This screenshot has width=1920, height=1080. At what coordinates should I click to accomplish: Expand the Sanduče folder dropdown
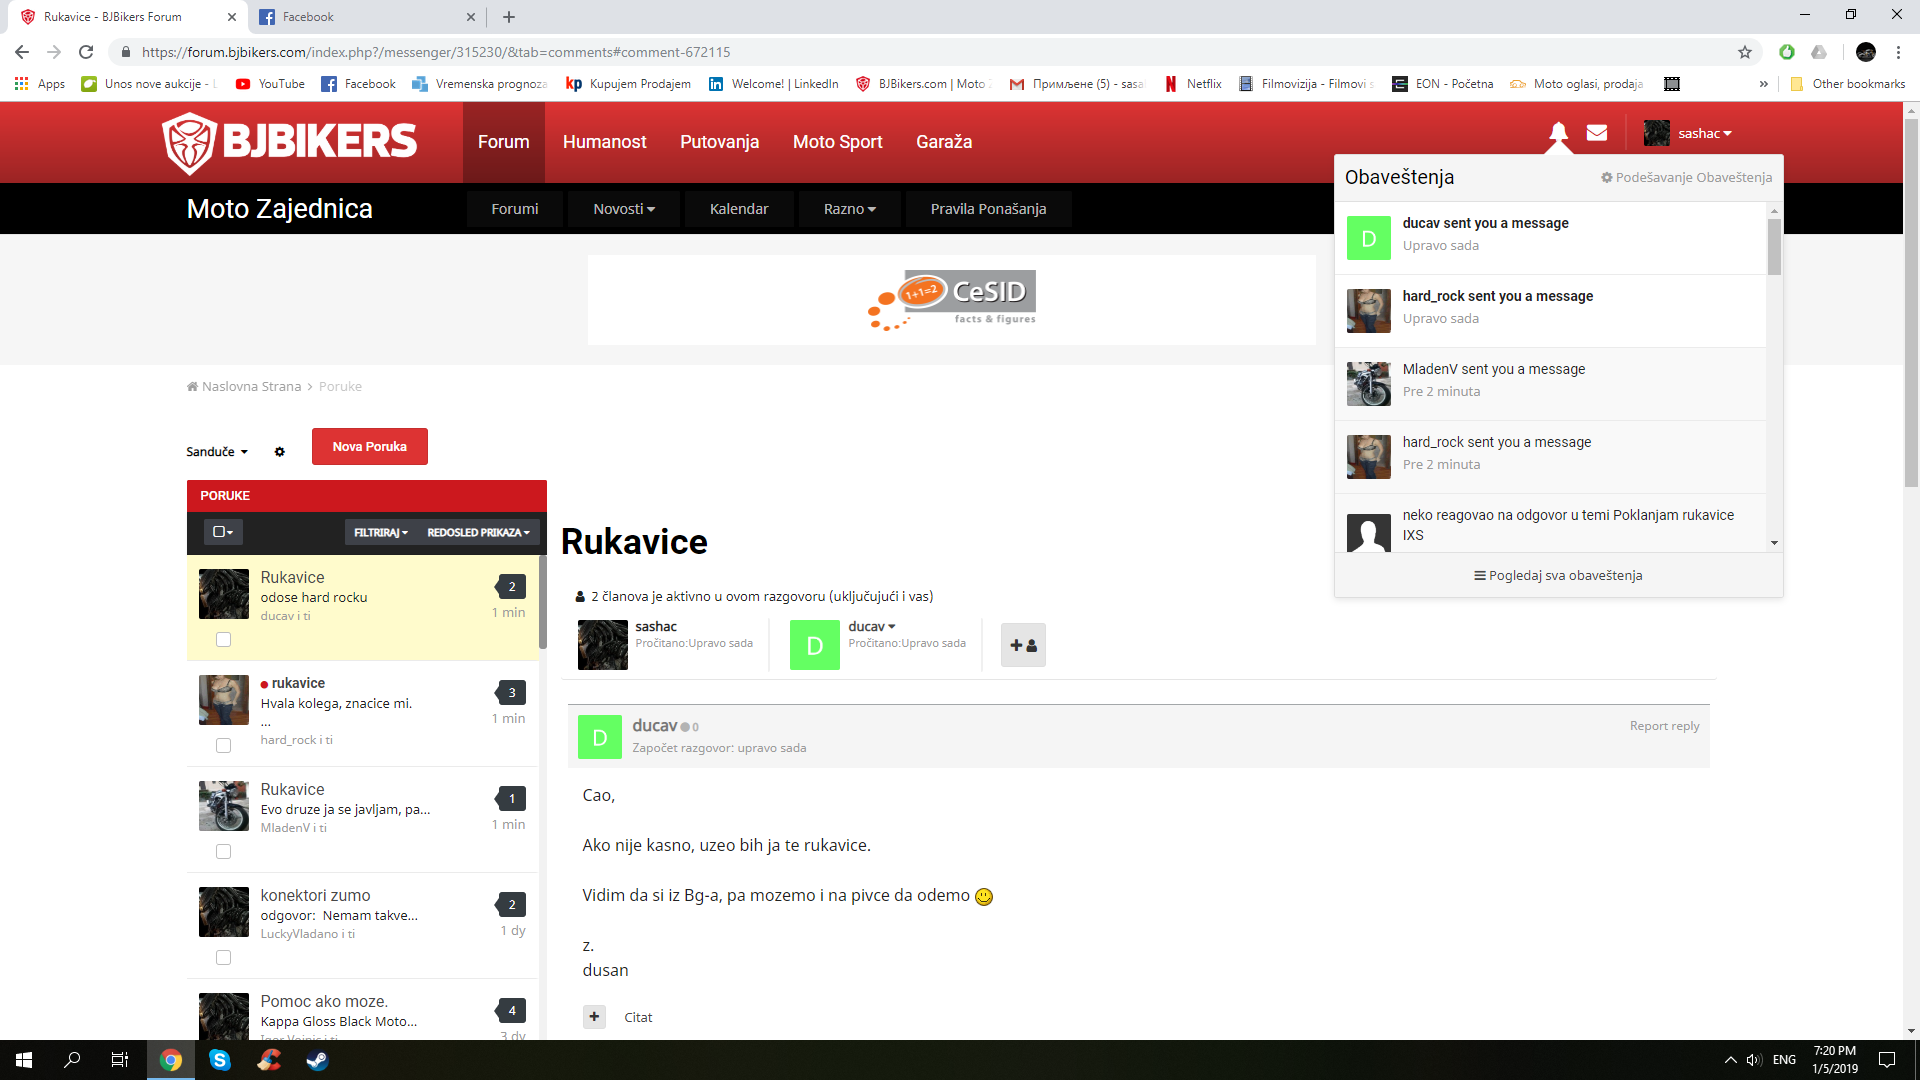point(217,452)
